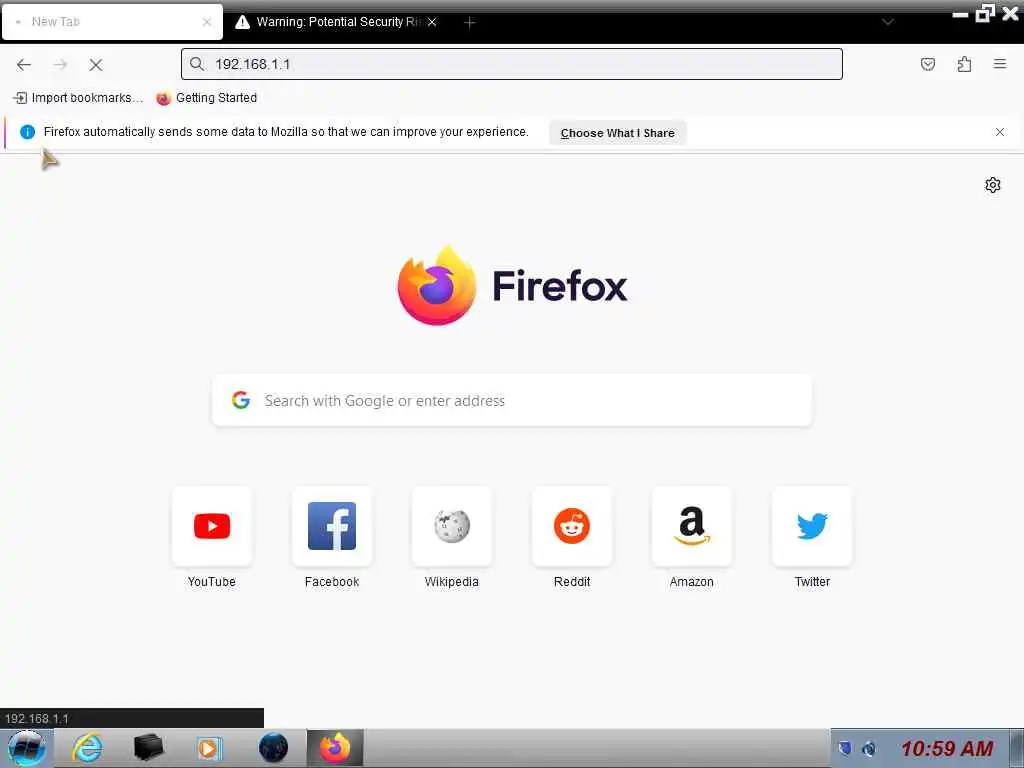1024x768 pixels.
Task: Dismiss the Mozilla data notification bar
Action: [1000, 132]
